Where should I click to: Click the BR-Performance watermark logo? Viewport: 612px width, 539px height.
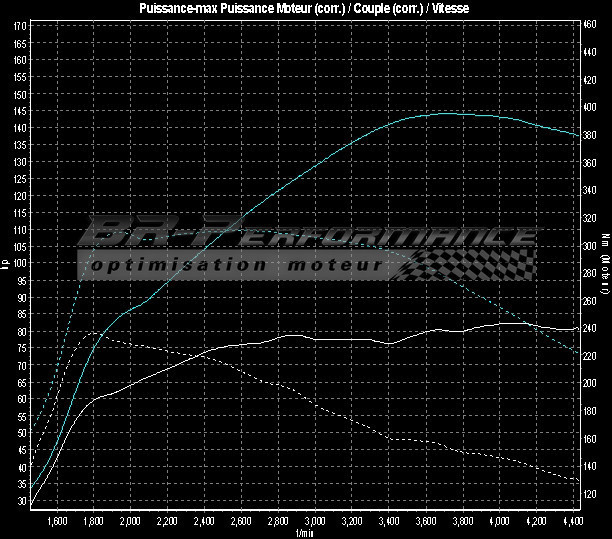pyautogui.click(x=310, y=236)
